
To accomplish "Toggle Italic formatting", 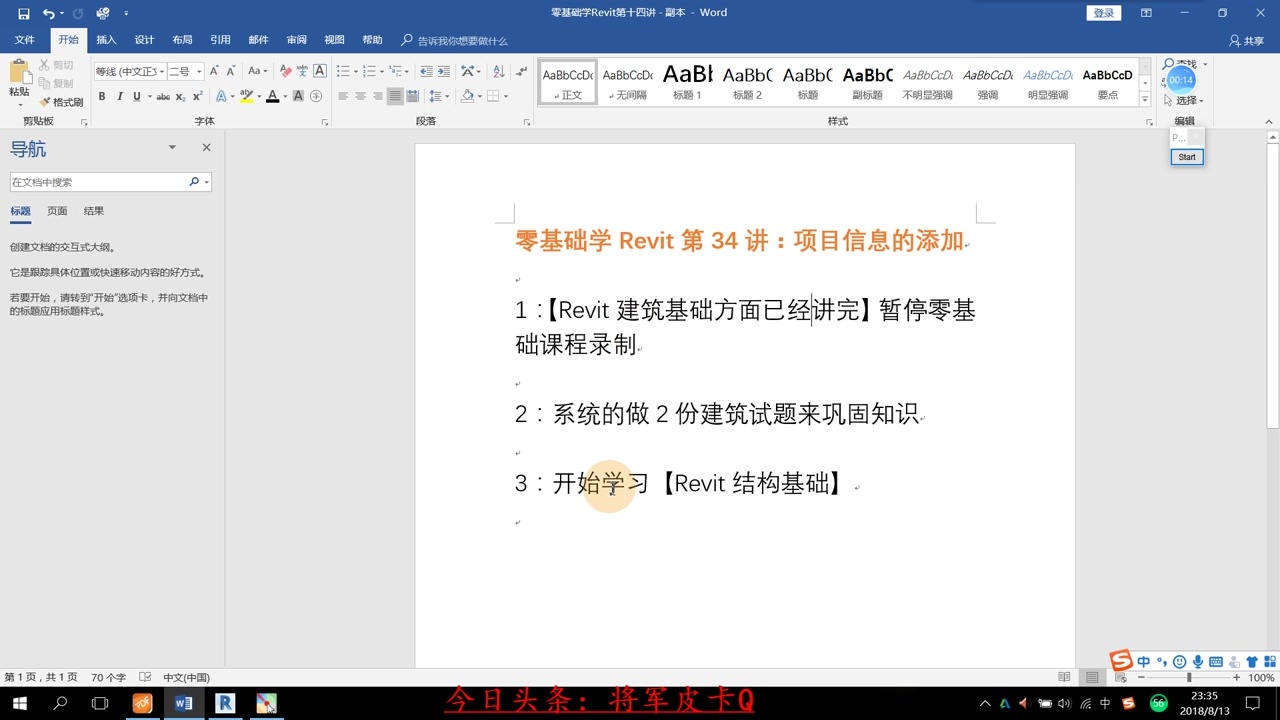I will click(119, 97).
